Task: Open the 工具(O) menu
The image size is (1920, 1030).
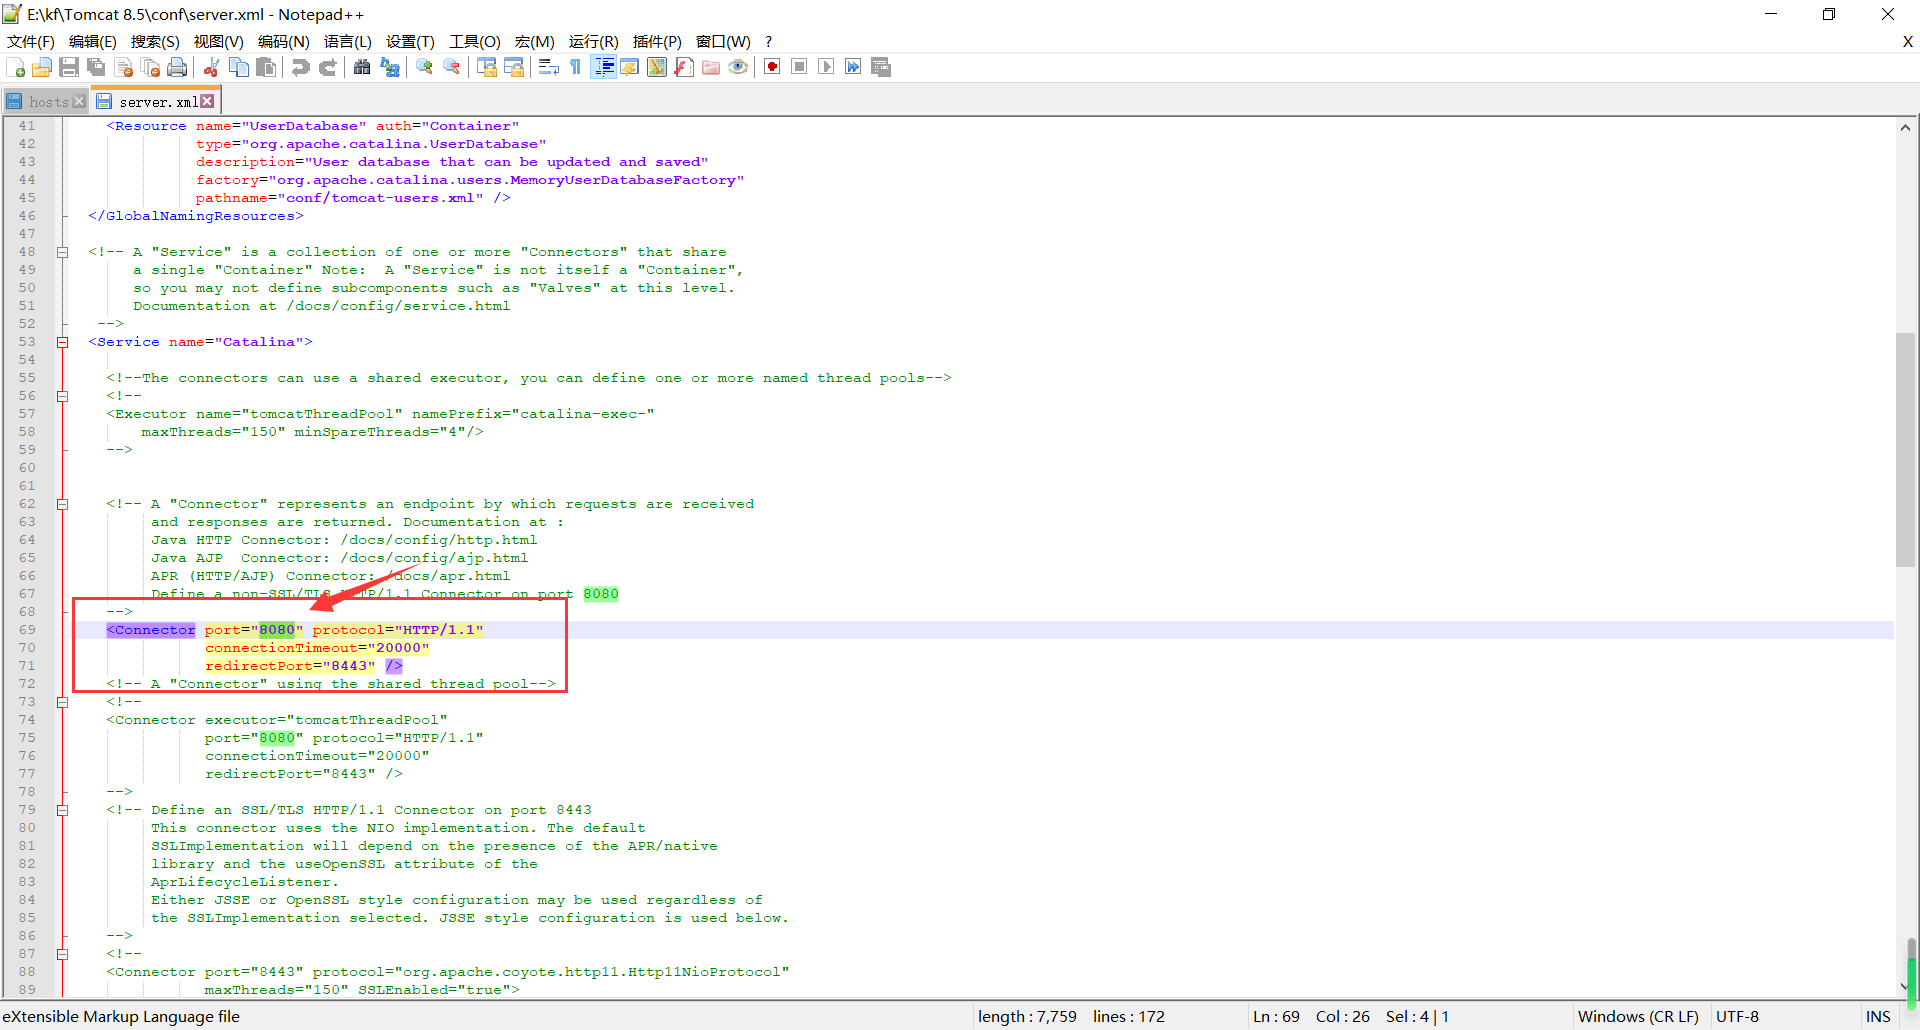Action: click(475, 41)
